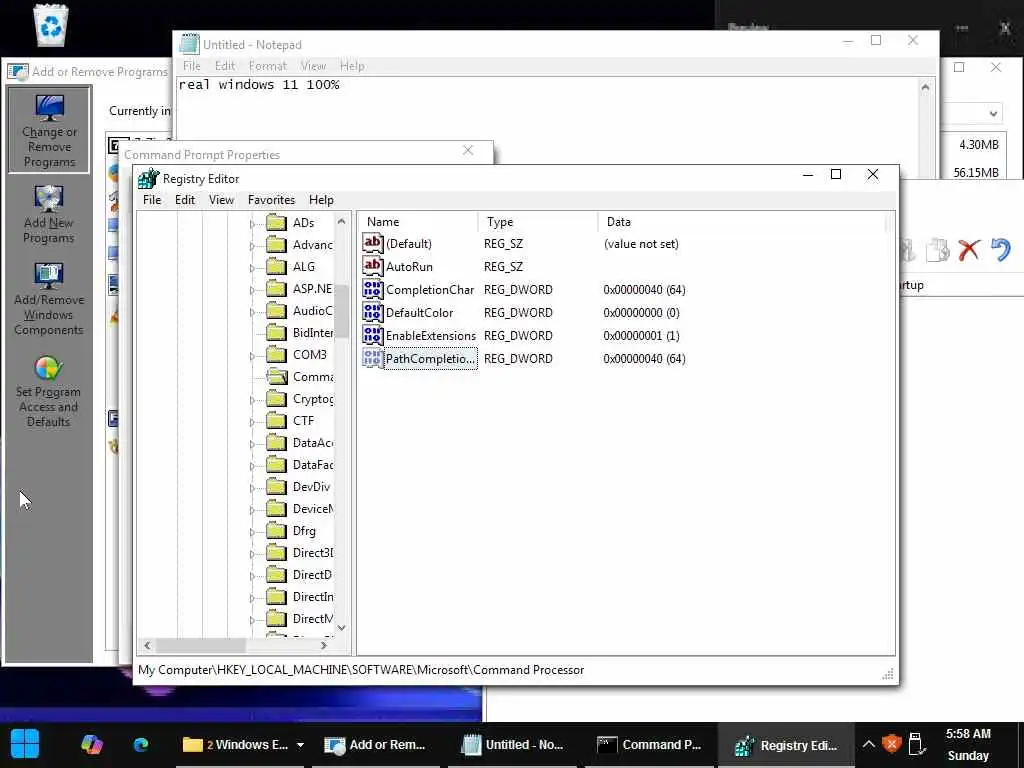This screenshot has height=768, width=1024.
Task: Expand the DevDiv registry key
Action: coord(253,488)
